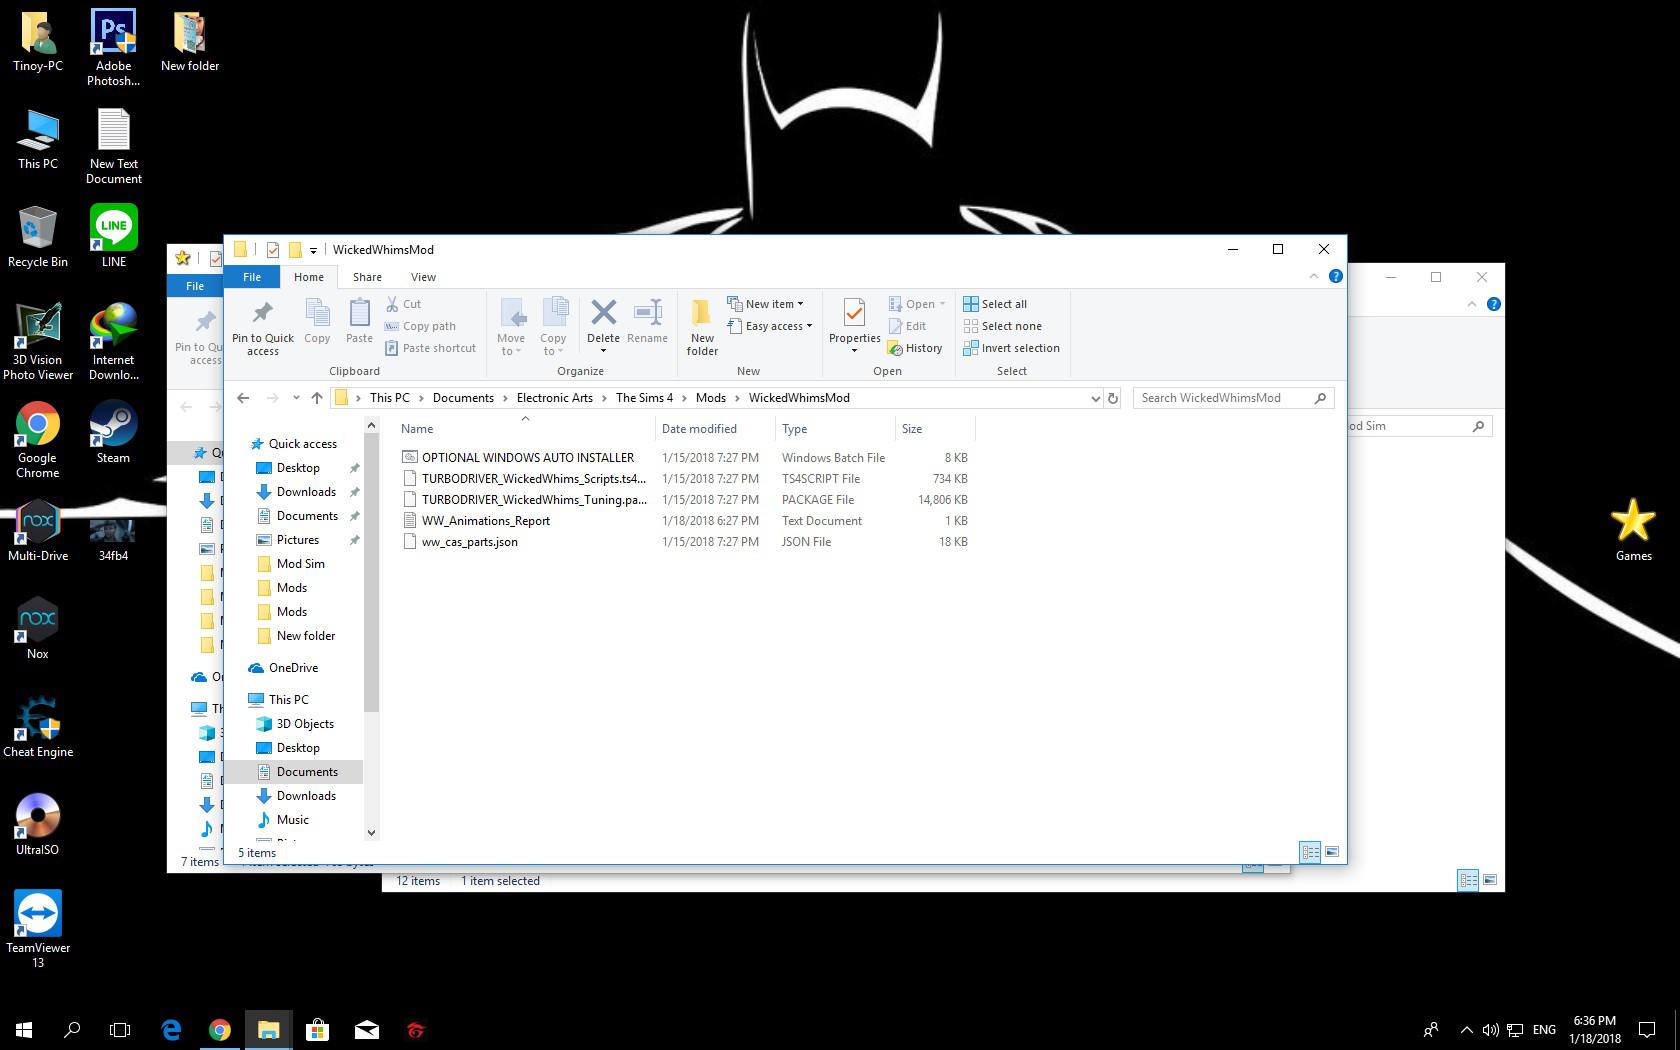
Task: Click navigation pane scroll down arrow
Action: [371, 832]
